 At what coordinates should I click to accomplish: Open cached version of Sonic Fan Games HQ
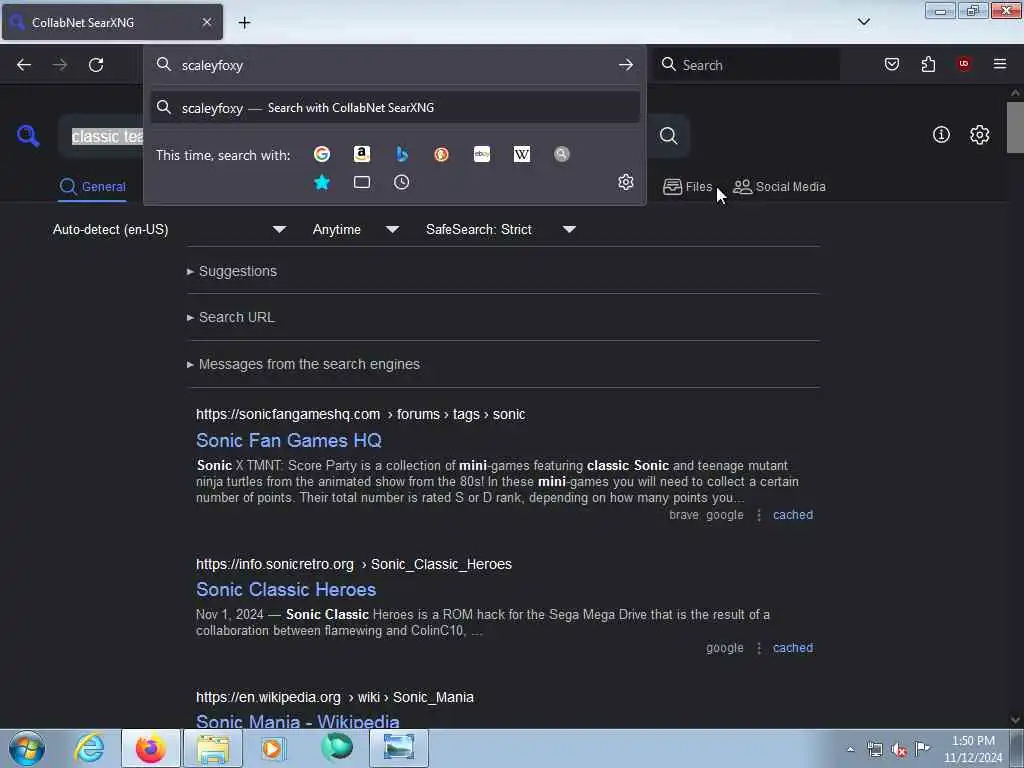click(793, 515)
